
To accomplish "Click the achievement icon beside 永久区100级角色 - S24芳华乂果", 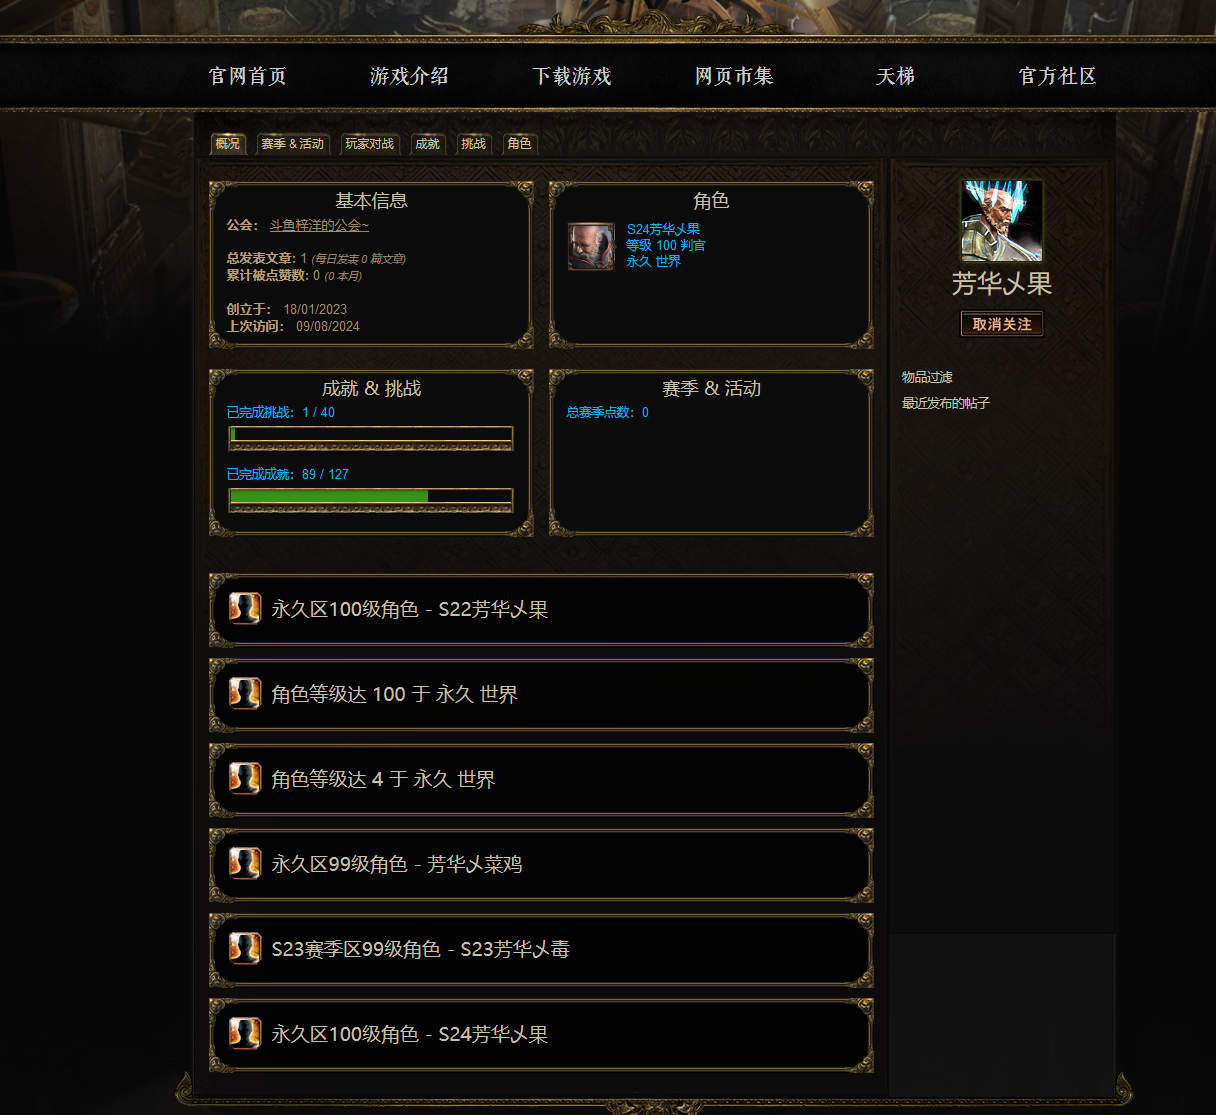I will tap(245, 1033).
